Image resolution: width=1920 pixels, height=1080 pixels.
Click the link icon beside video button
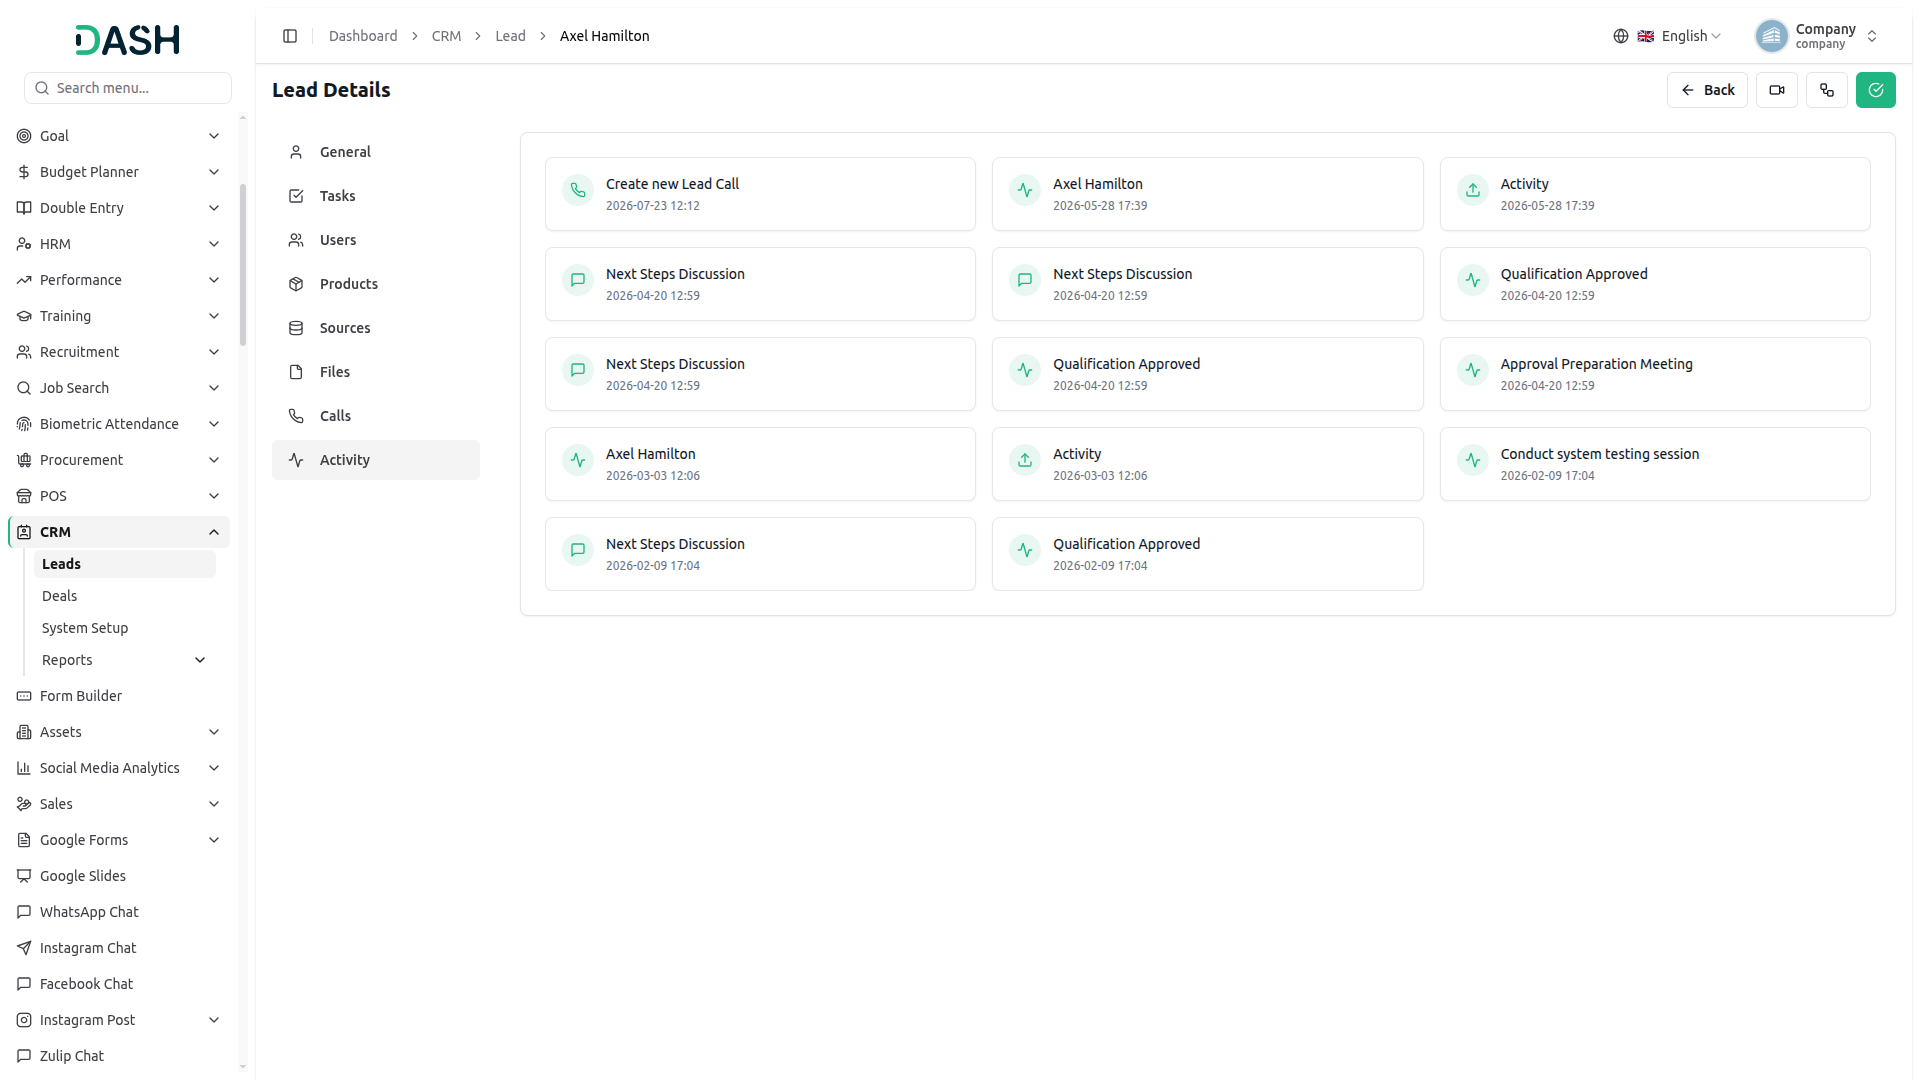click(1827, 90)
